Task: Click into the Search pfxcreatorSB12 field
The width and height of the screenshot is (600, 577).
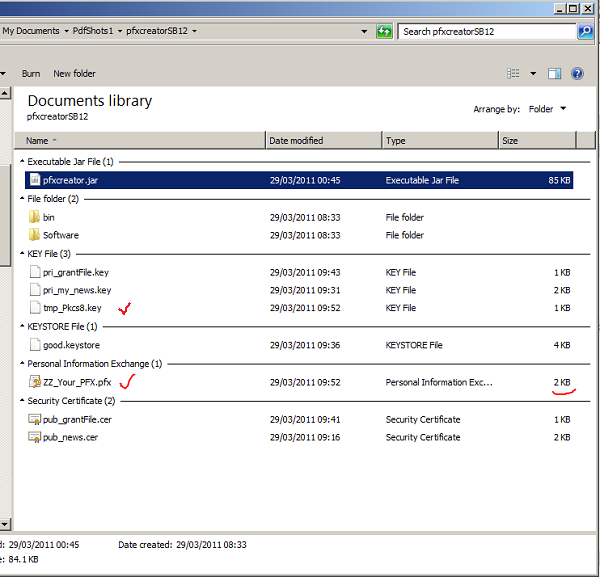Action: (x=485, y=32)
